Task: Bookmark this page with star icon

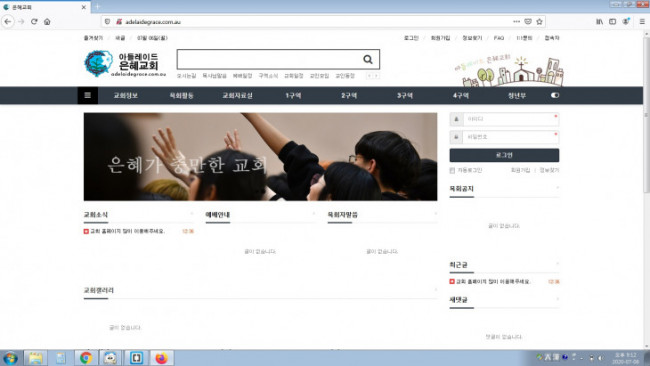Action: coord(539,22)
